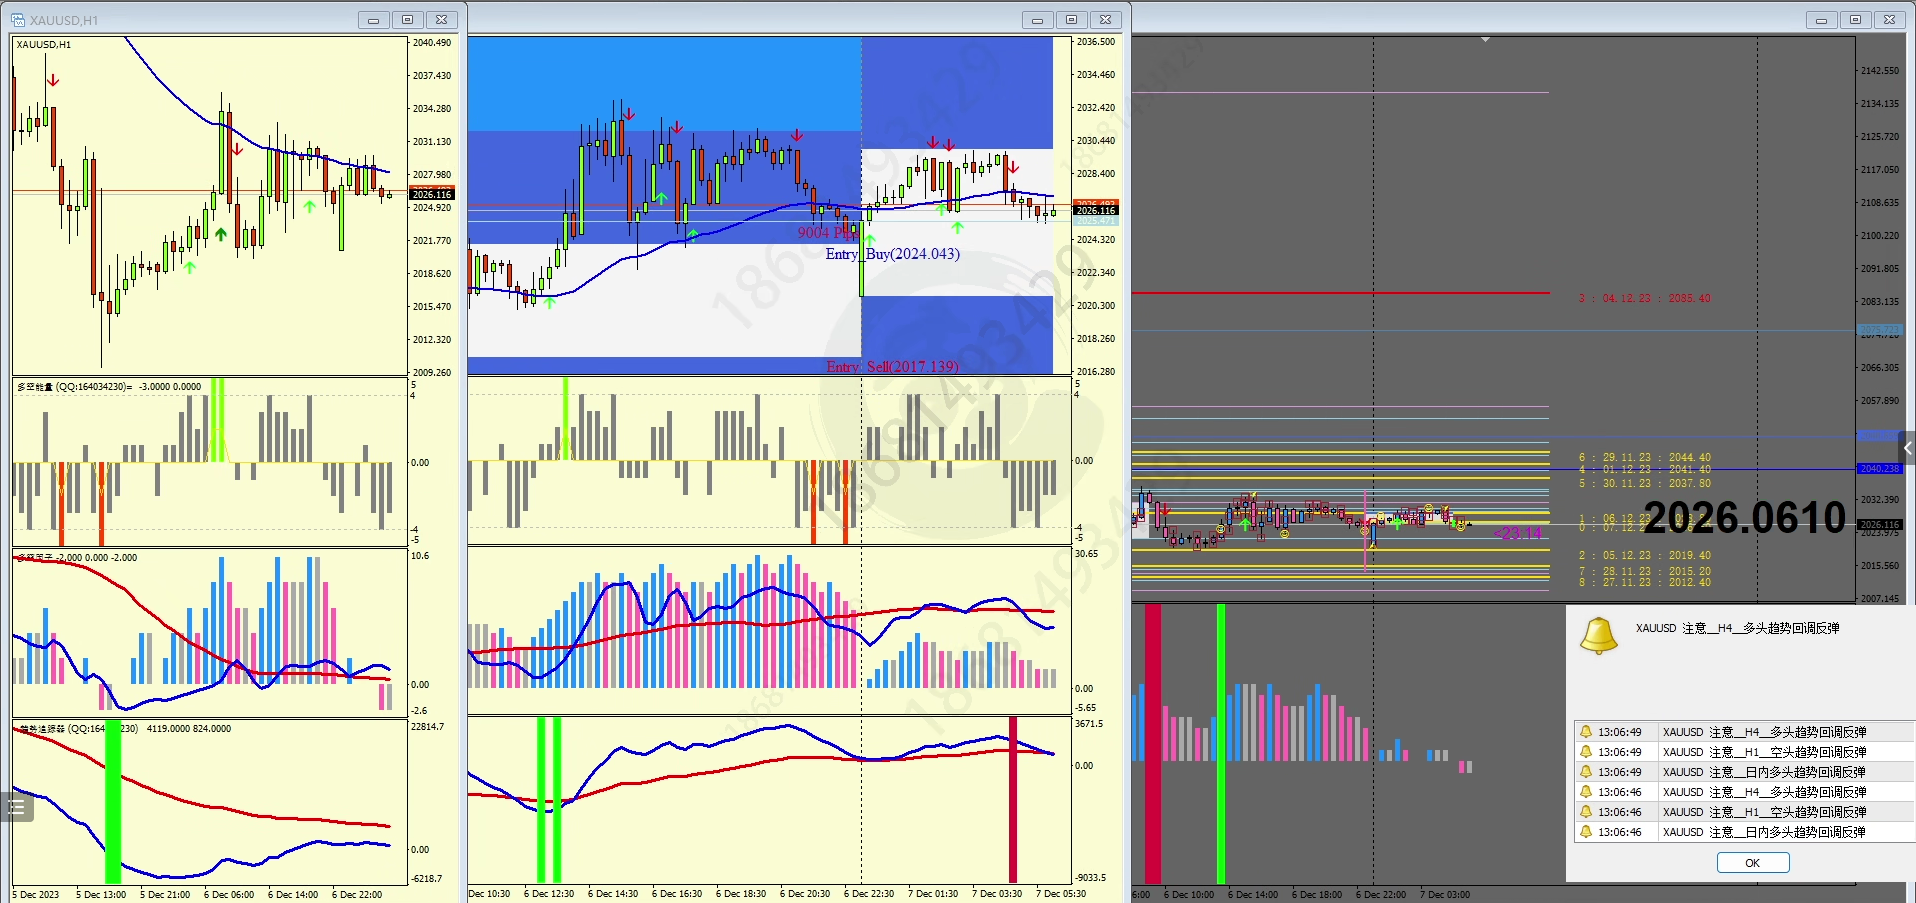Maximize the XAUUSD,H1 chart window
The image size is (1916, 903).
pos(407,20)
